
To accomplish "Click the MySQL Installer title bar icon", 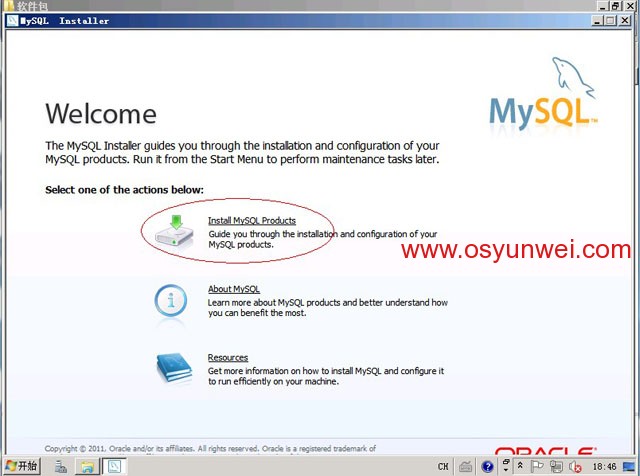I will [13, 20].
